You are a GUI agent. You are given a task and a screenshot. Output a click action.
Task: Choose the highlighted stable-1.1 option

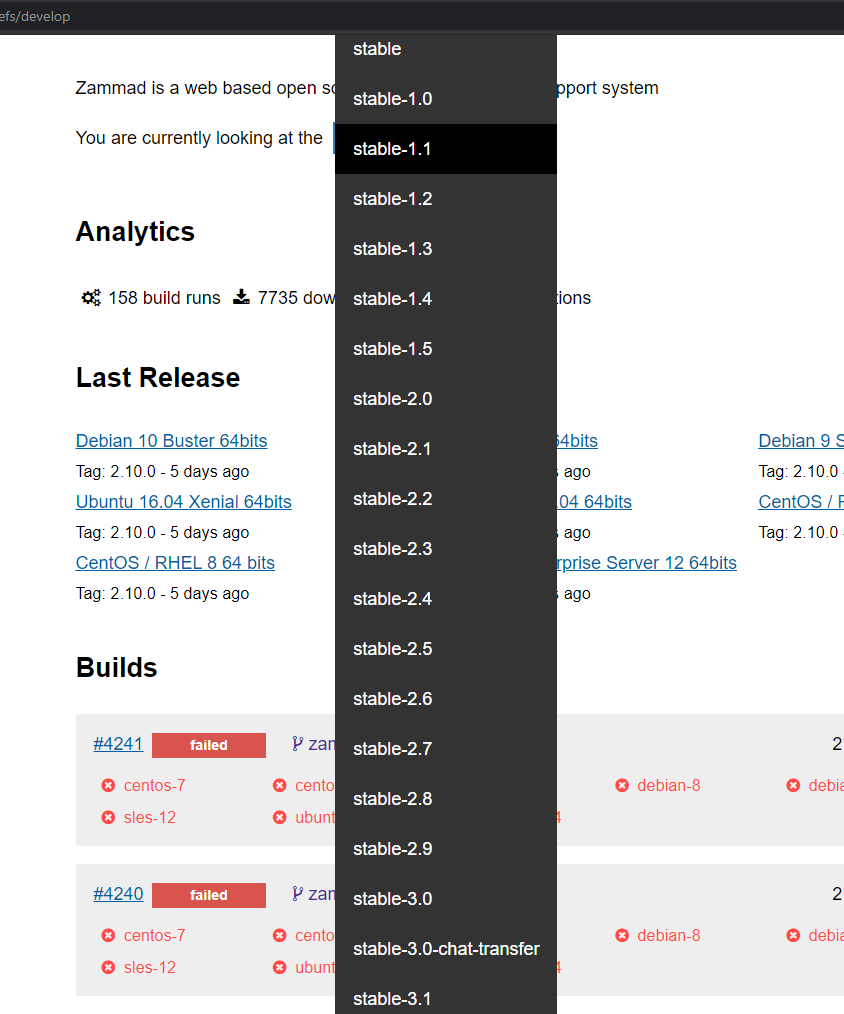(446, 149)
